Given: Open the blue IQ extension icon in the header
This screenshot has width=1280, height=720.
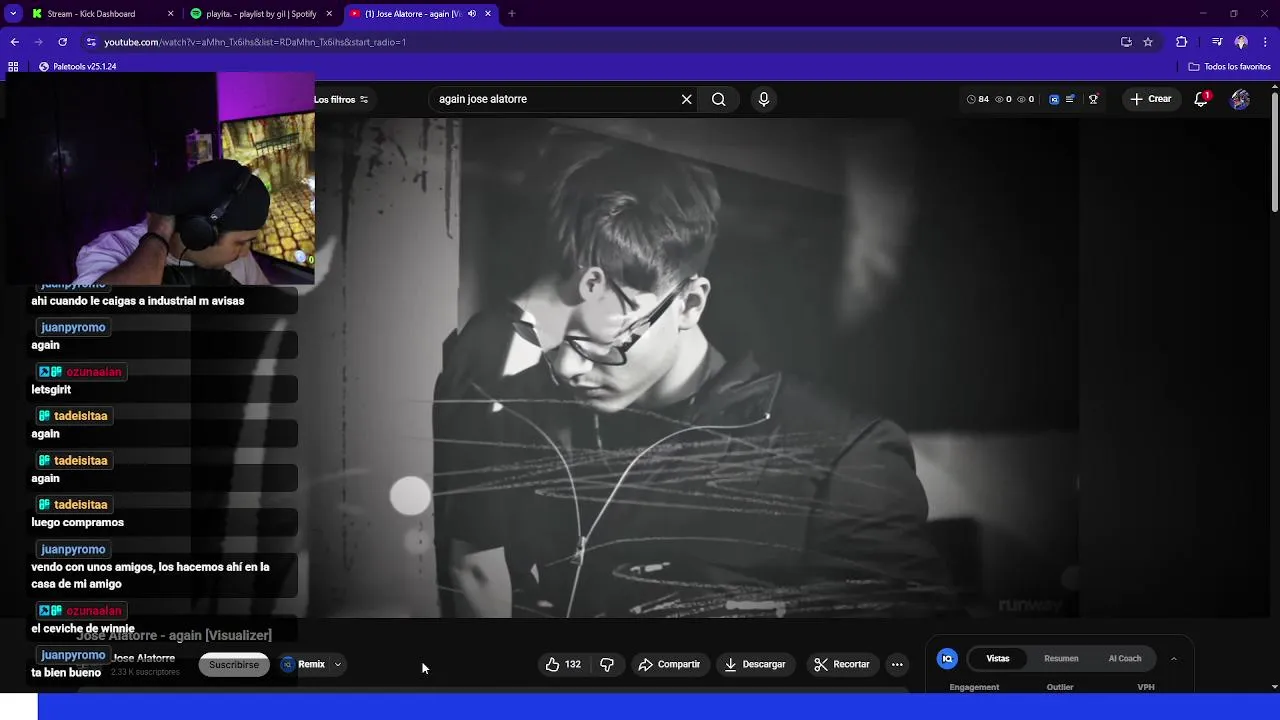Looking at the screenshot, I should (1054, 99).
